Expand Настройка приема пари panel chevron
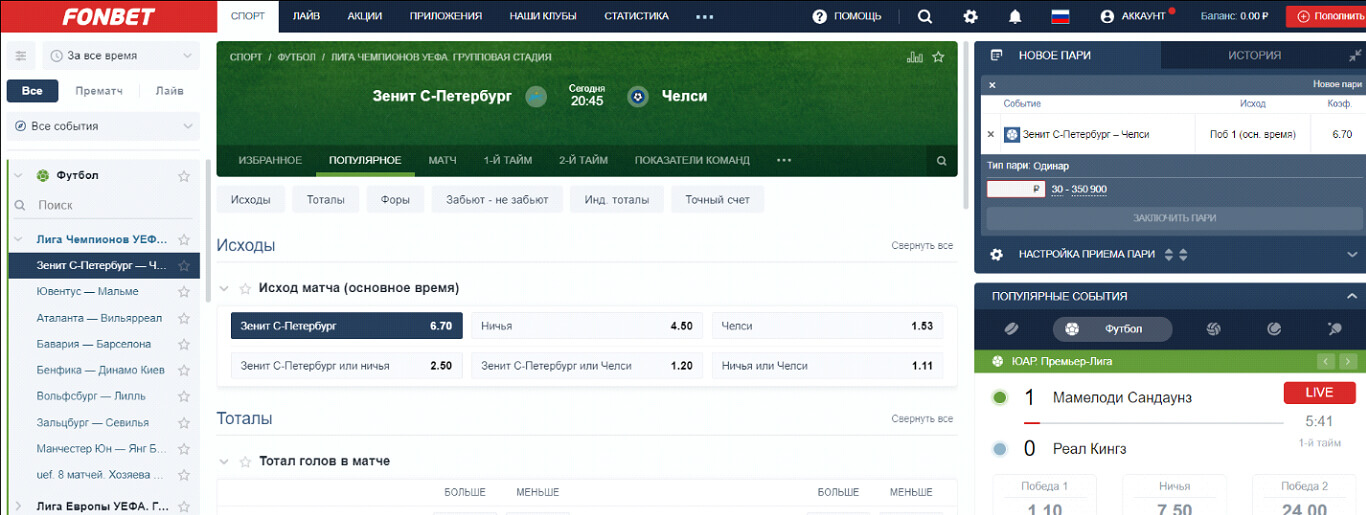This screenshot has width=1366, height=515. 1352,254
